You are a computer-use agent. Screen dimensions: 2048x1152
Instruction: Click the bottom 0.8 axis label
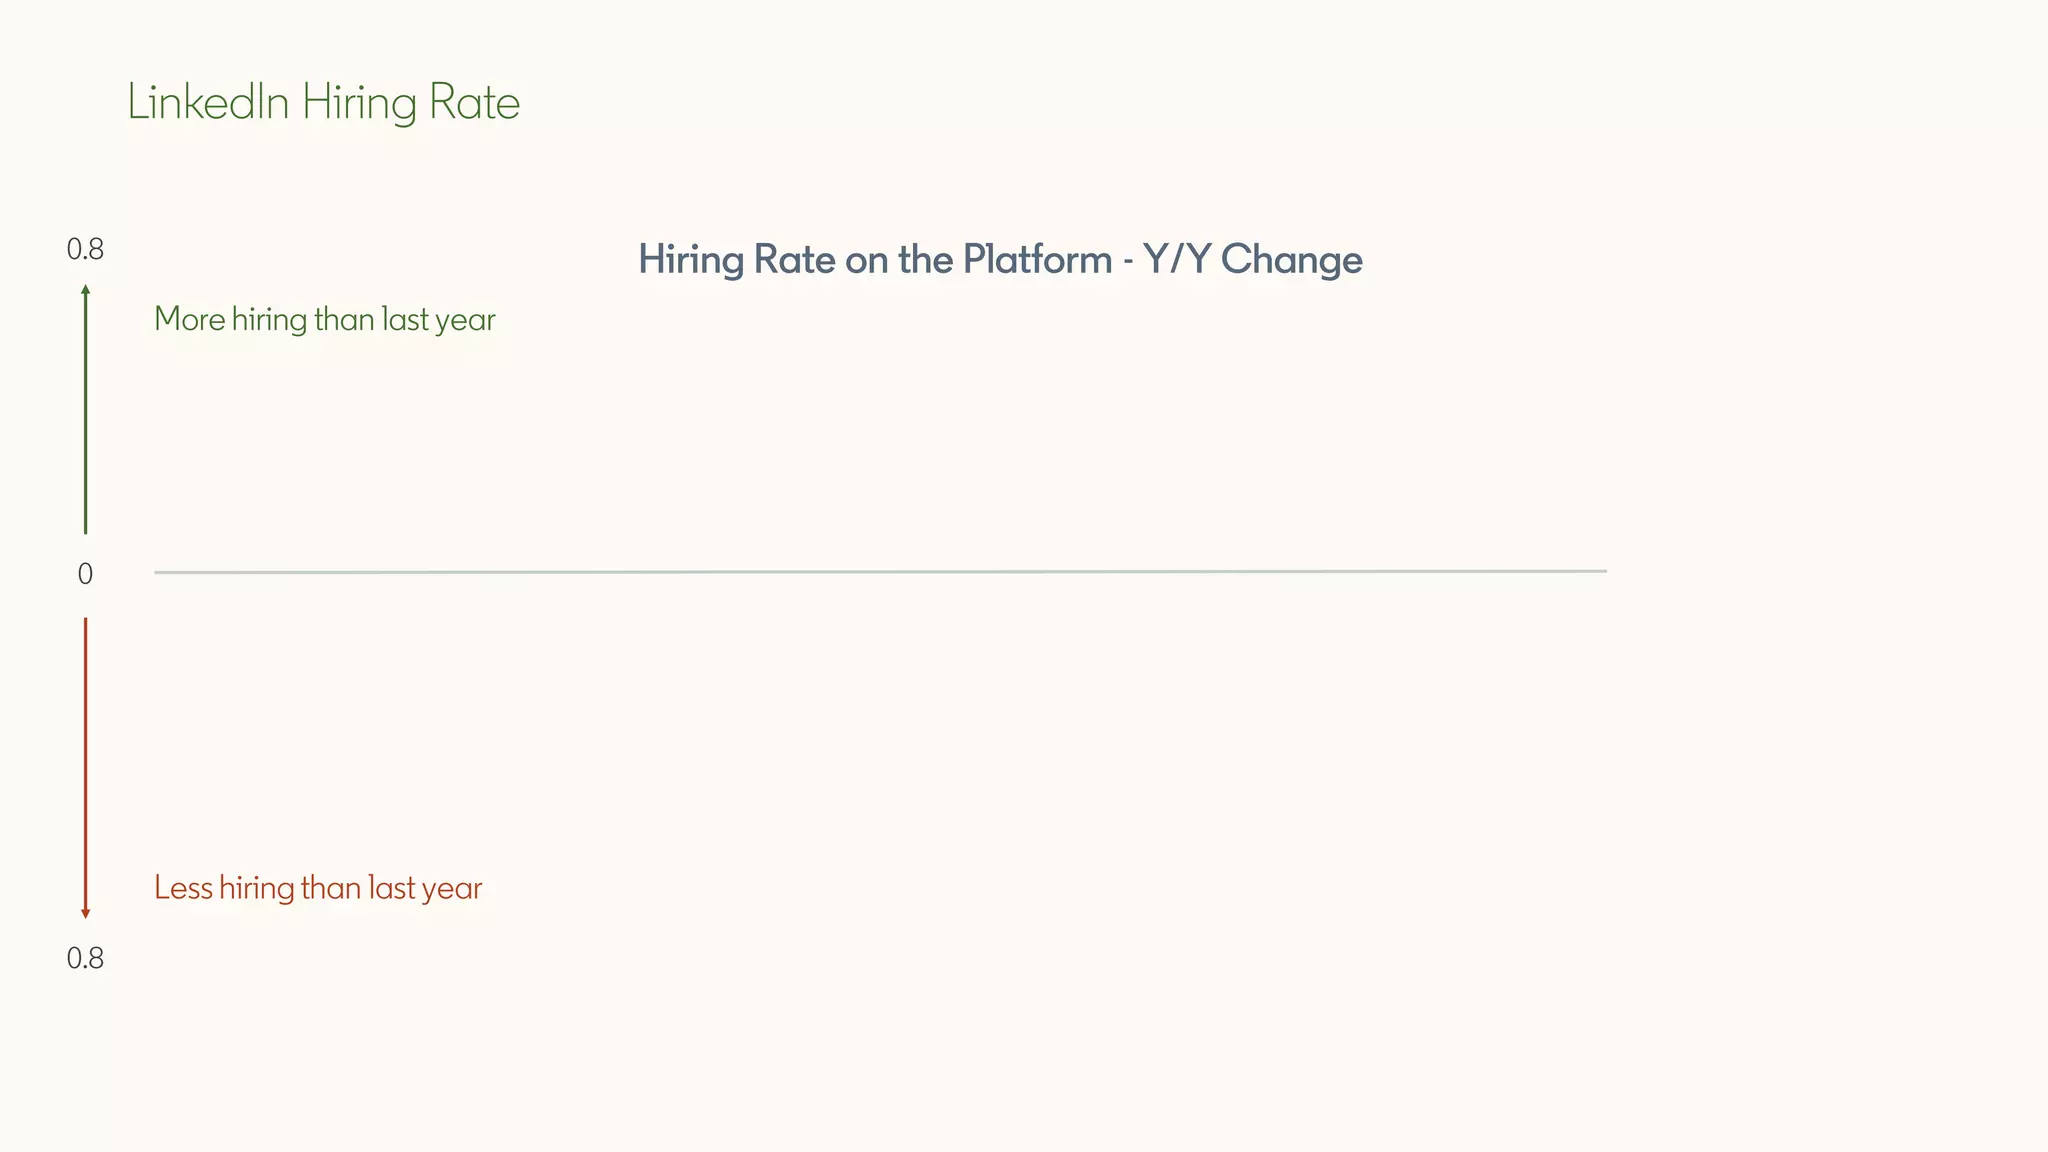[x=85, y=959]
